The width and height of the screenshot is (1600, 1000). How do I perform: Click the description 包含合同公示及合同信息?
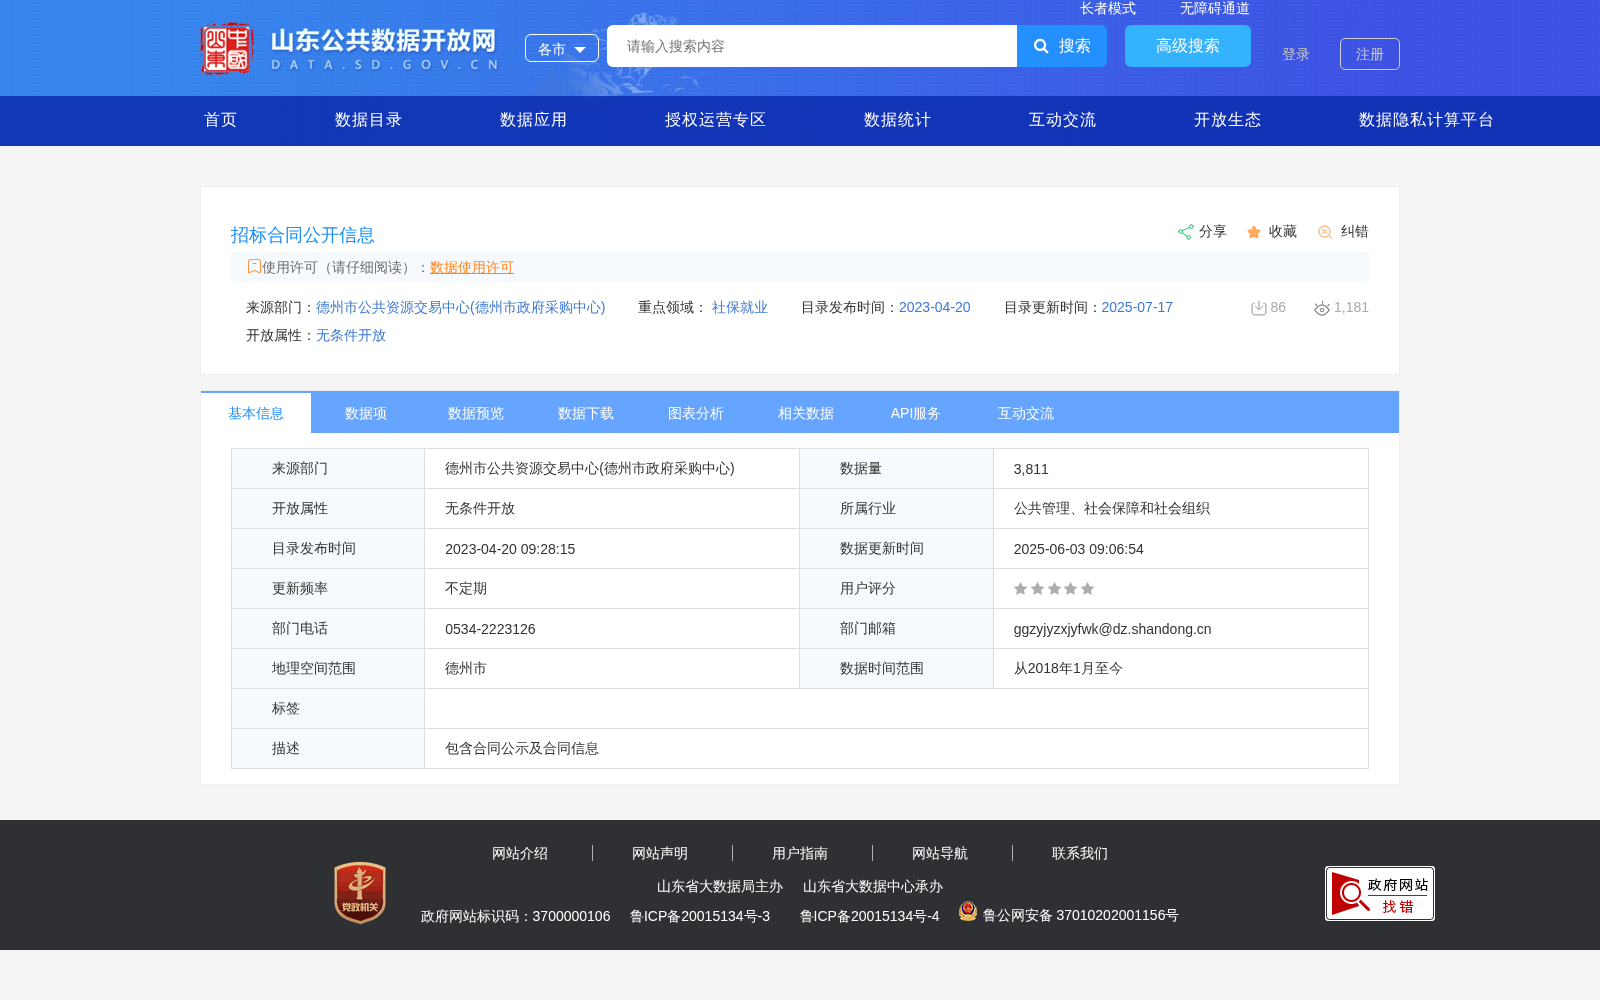click(522, 748)
